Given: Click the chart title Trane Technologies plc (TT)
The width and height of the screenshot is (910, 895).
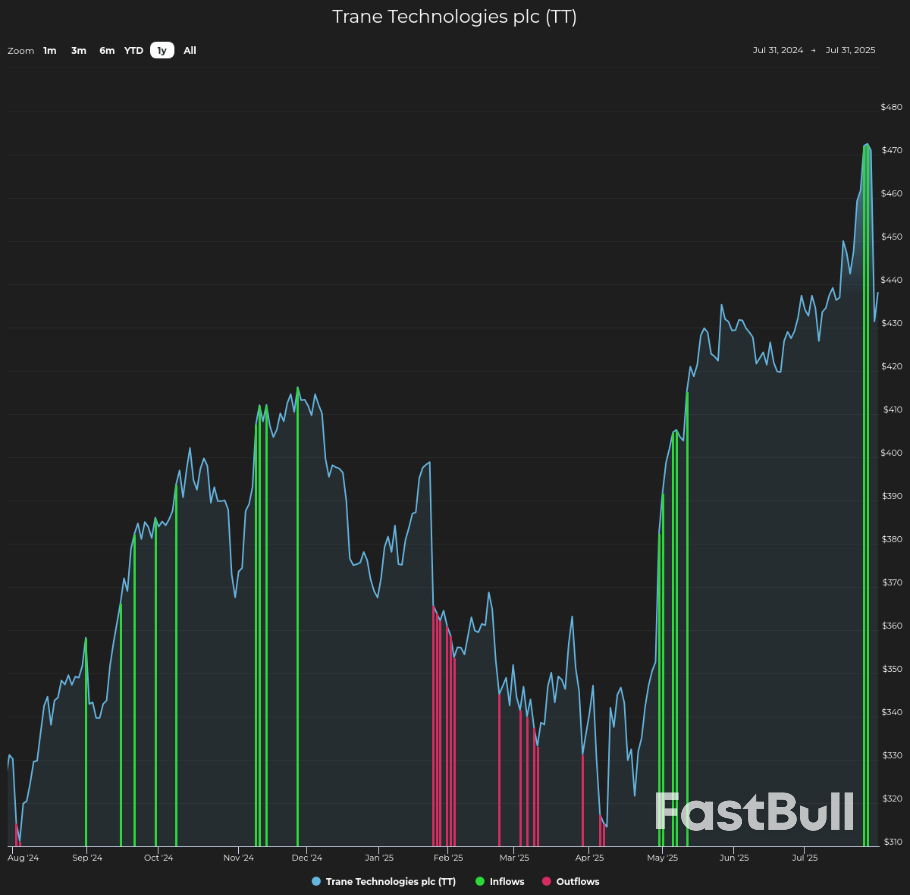Looking at the screenshot, I should click(x=455, y=17).
